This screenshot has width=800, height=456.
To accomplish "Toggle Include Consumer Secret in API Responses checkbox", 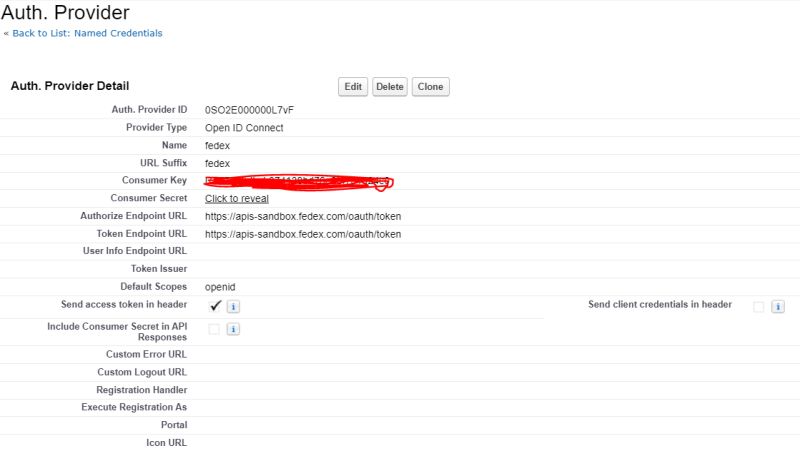I will [214, 329].
